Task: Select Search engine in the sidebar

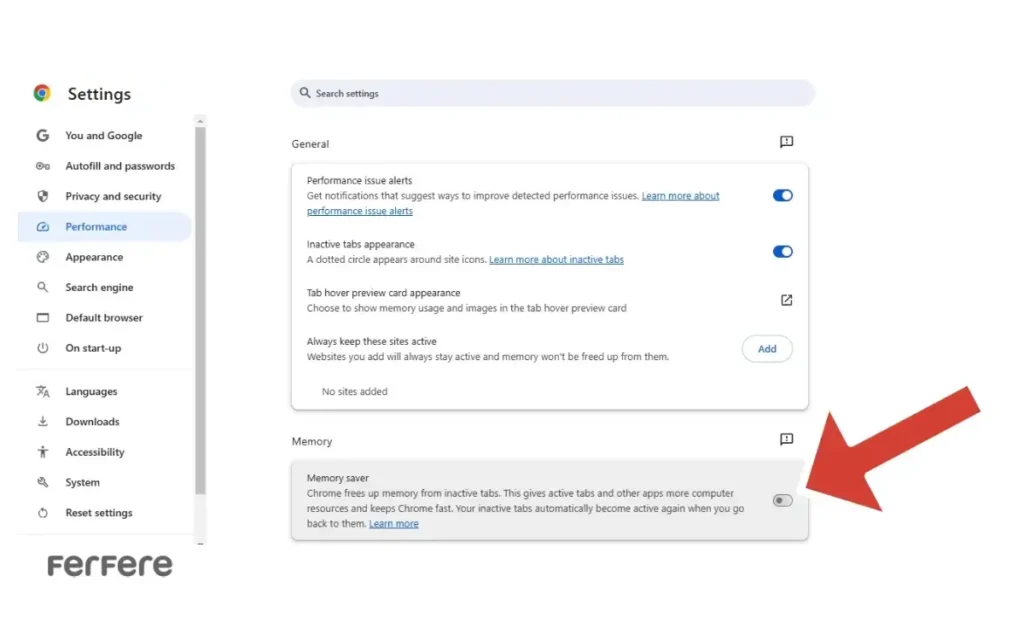Action: click(x=99, y=288)
